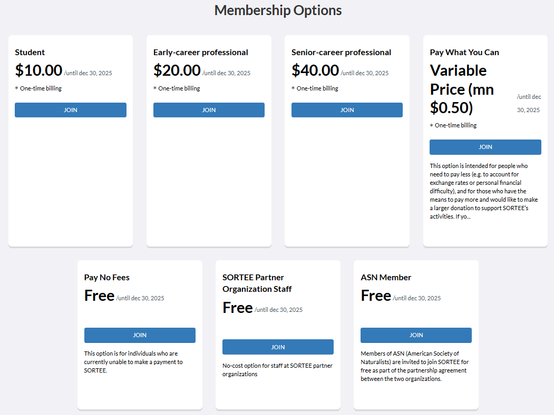Click the Senior-career professional heading
Viewport: 554px width, 415px height.
[x=341, y=52]
